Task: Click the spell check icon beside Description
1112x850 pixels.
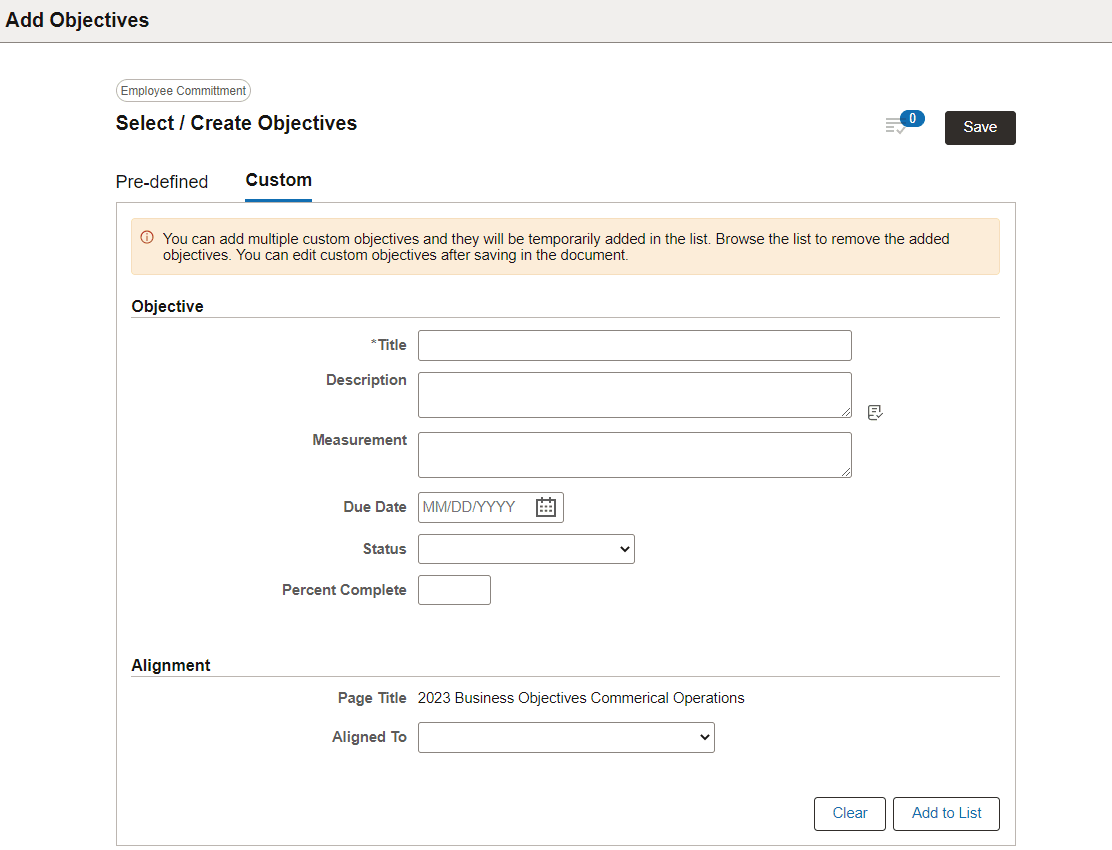Action: [875, 412]
